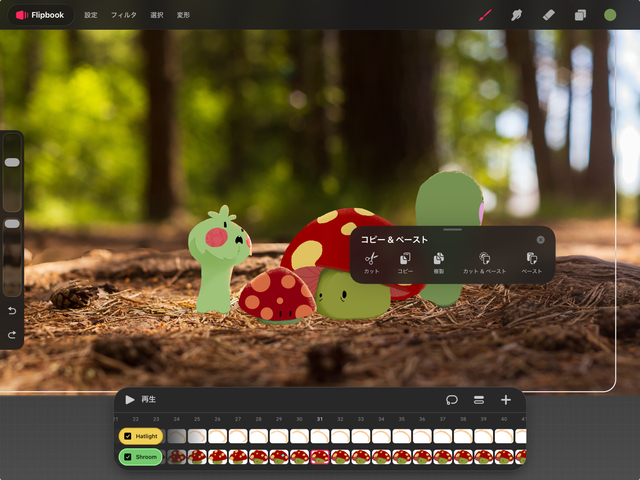The image size is (640, 480).
Task: Select Hatlight frame 39 thumbnail
Action: click(x=484, y=436)
